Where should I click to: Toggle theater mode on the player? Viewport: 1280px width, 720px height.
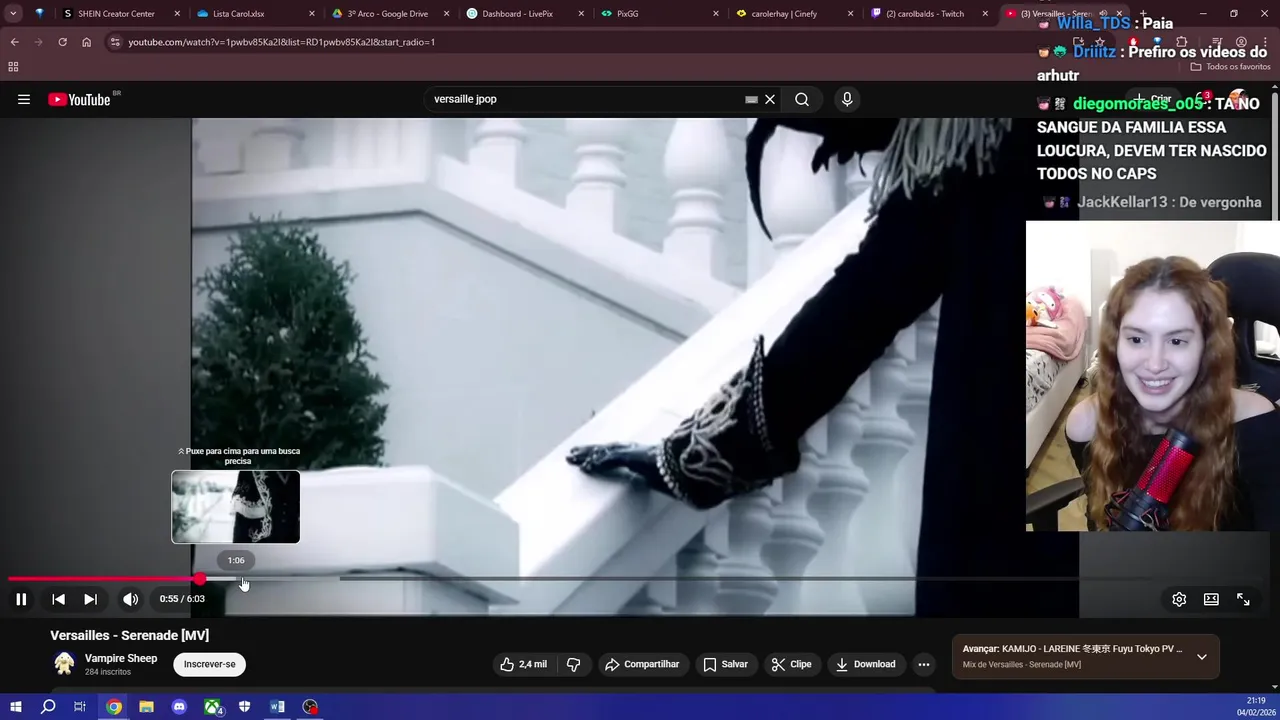(x=1211, y=599)
